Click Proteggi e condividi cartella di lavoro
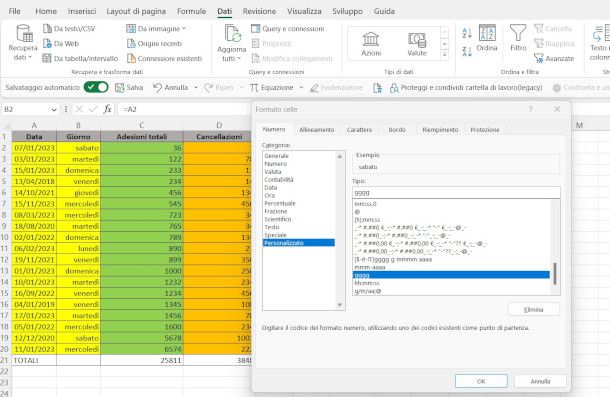The image size is (610, 397). pyautogui.click(x=466, y=88)
